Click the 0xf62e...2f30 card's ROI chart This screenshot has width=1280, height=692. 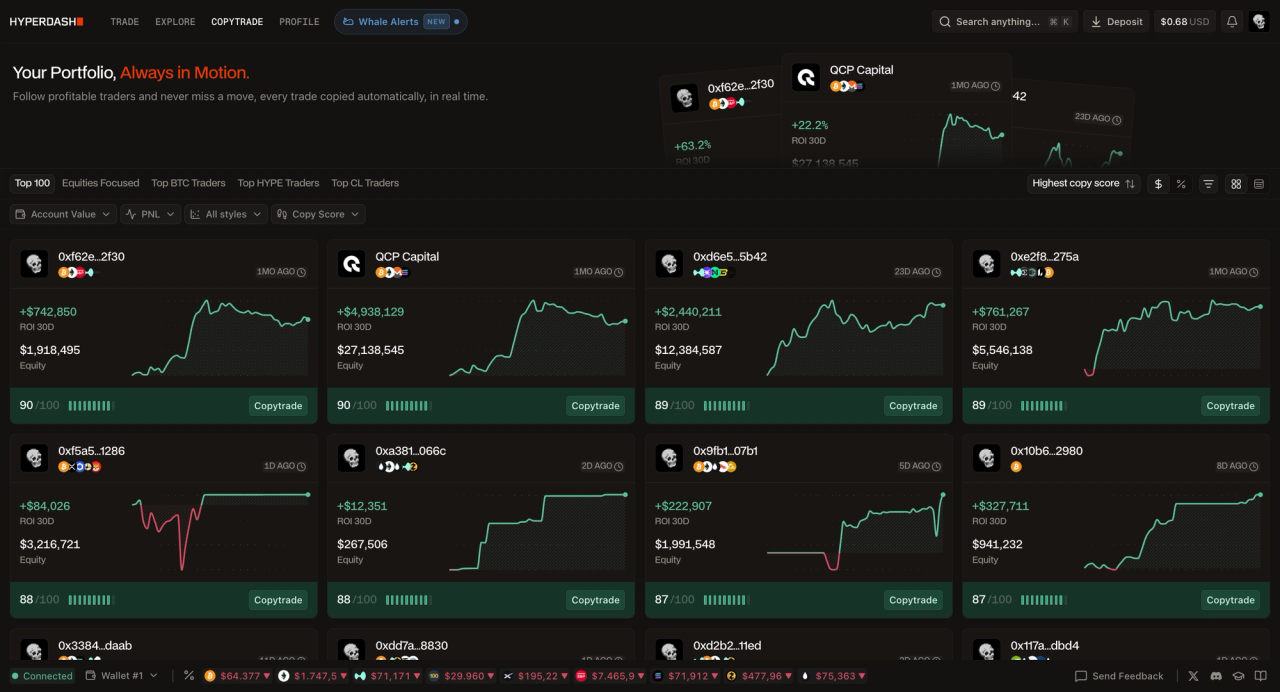220,338
